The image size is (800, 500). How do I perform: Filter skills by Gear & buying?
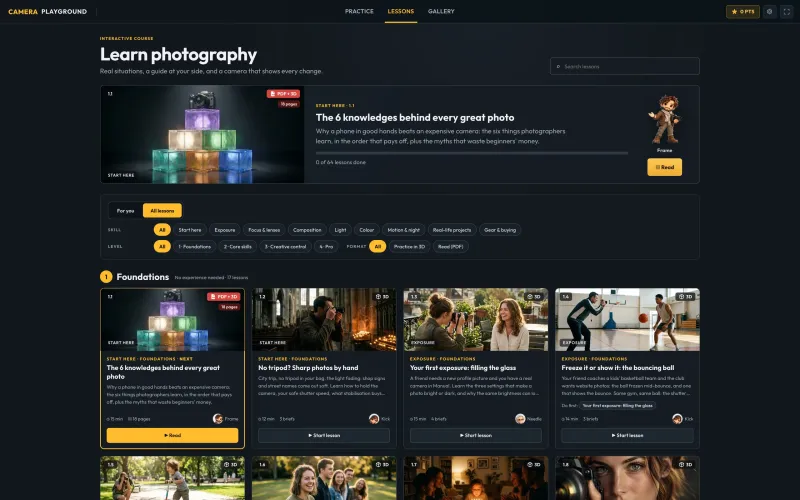[x=500, y=230]
